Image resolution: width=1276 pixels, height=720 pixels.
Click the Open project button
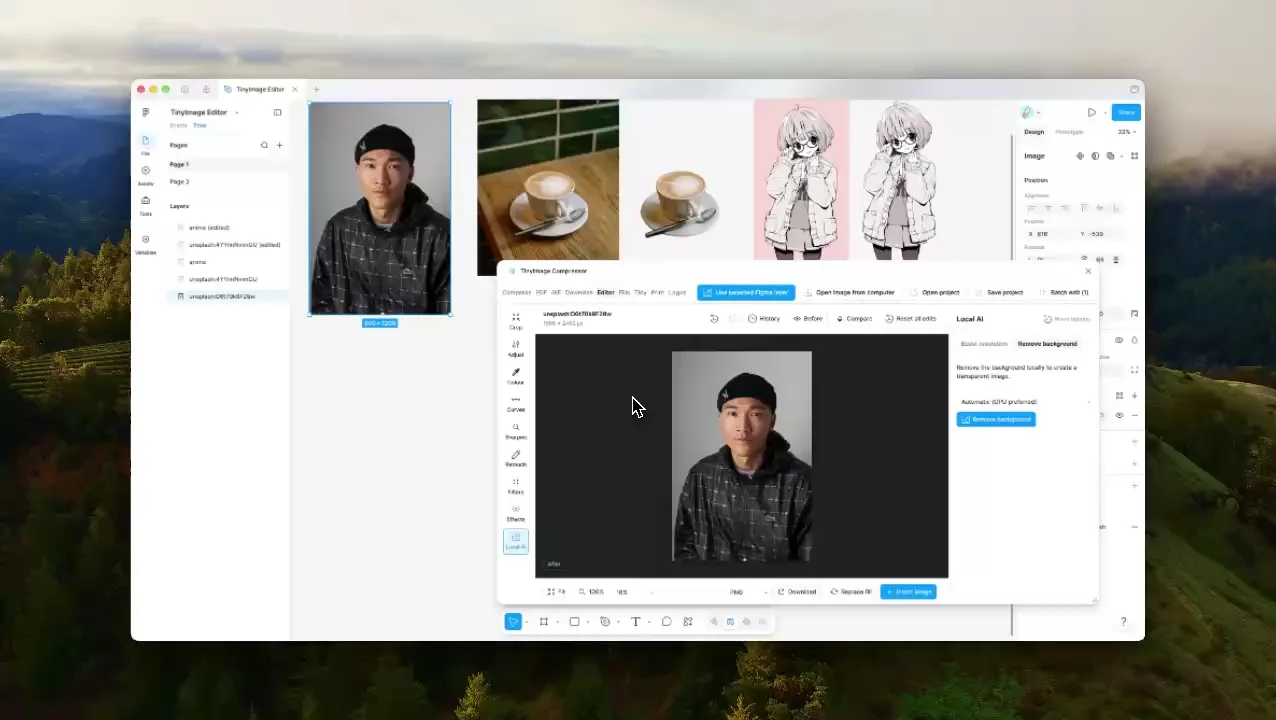tap(935, 293)
